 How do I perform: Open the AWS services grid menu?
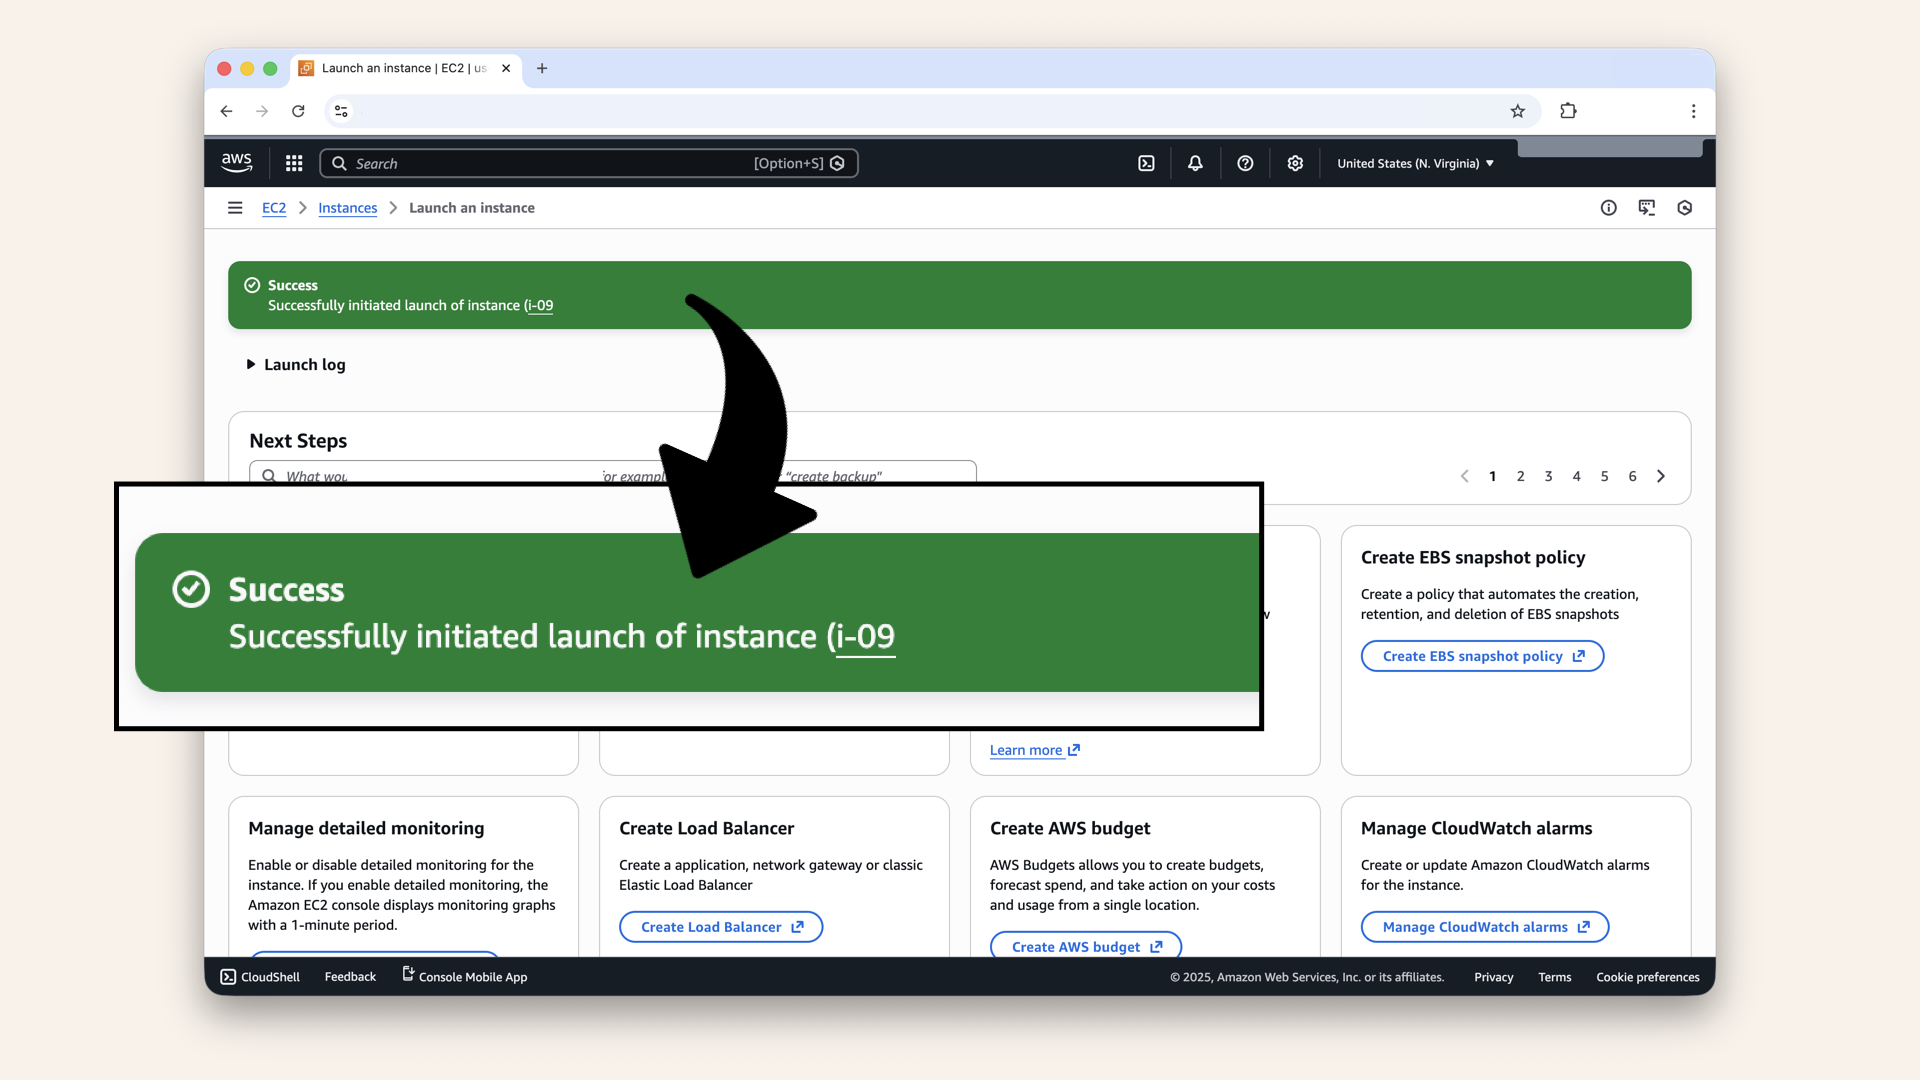293,162
